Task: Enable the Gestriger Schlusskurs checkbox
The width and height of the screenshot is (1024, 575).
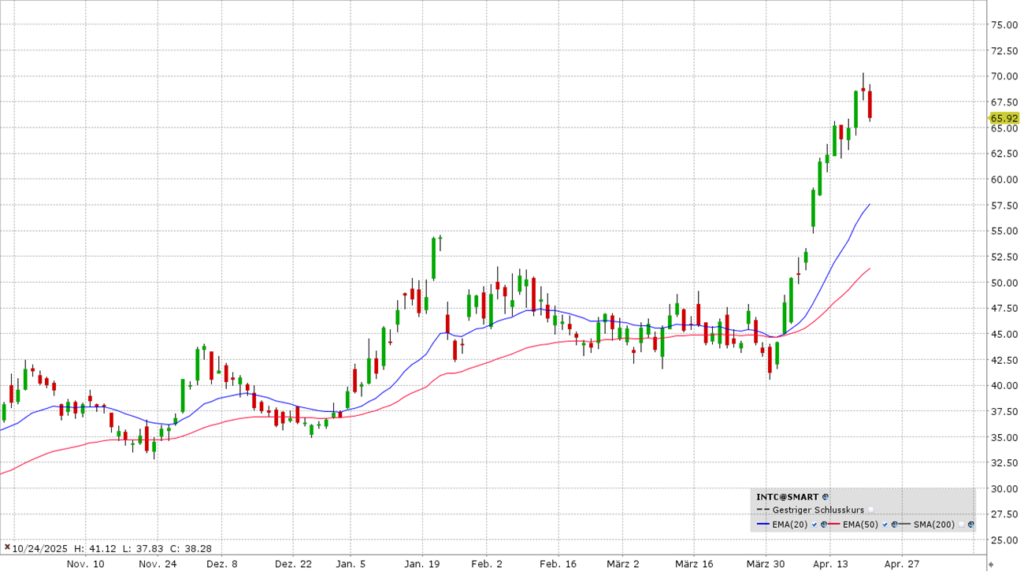Action: pyautogui.click(x=870, y=510)
